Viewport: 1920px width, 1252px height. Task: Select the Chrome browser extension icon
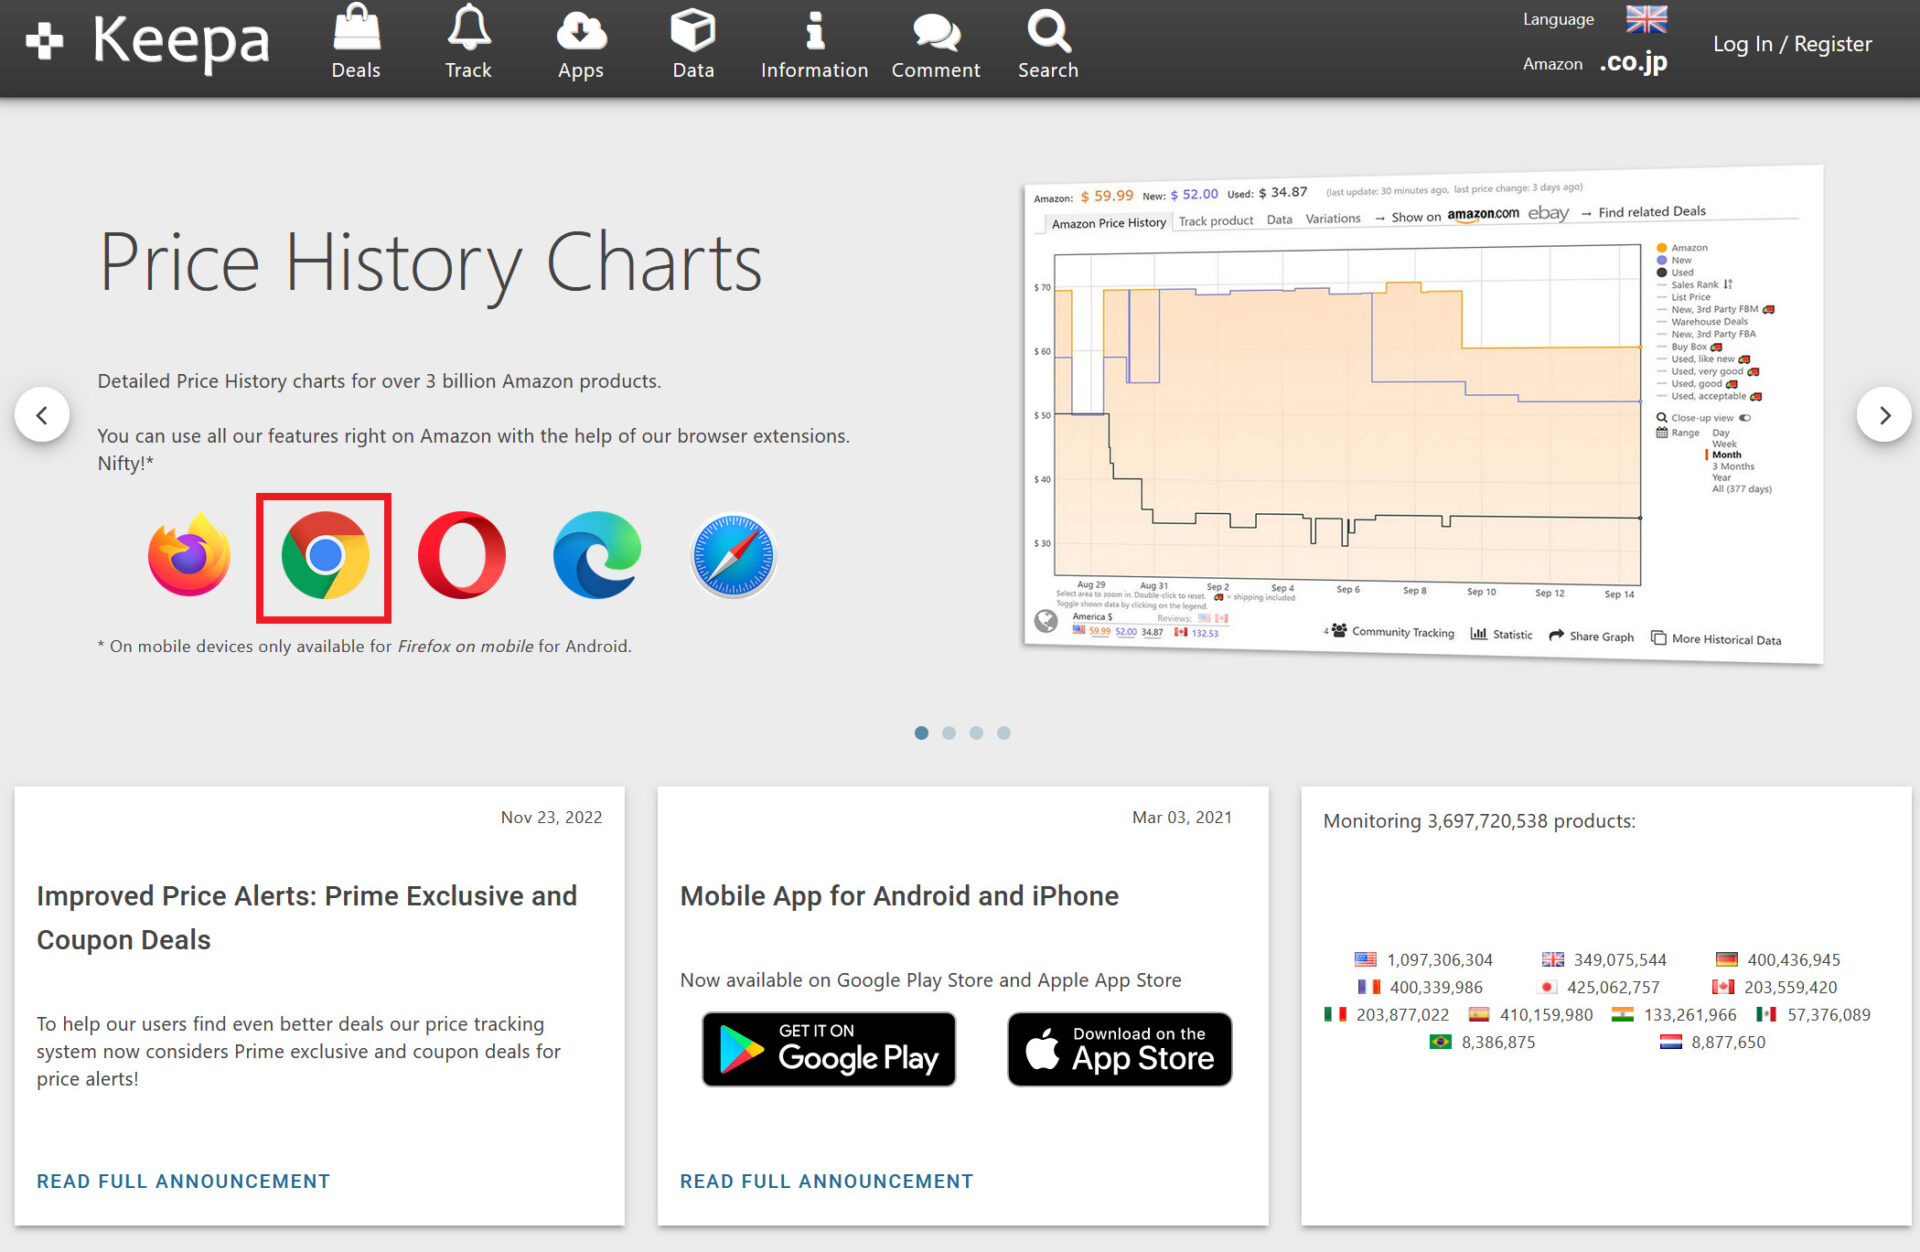point(325,555)
